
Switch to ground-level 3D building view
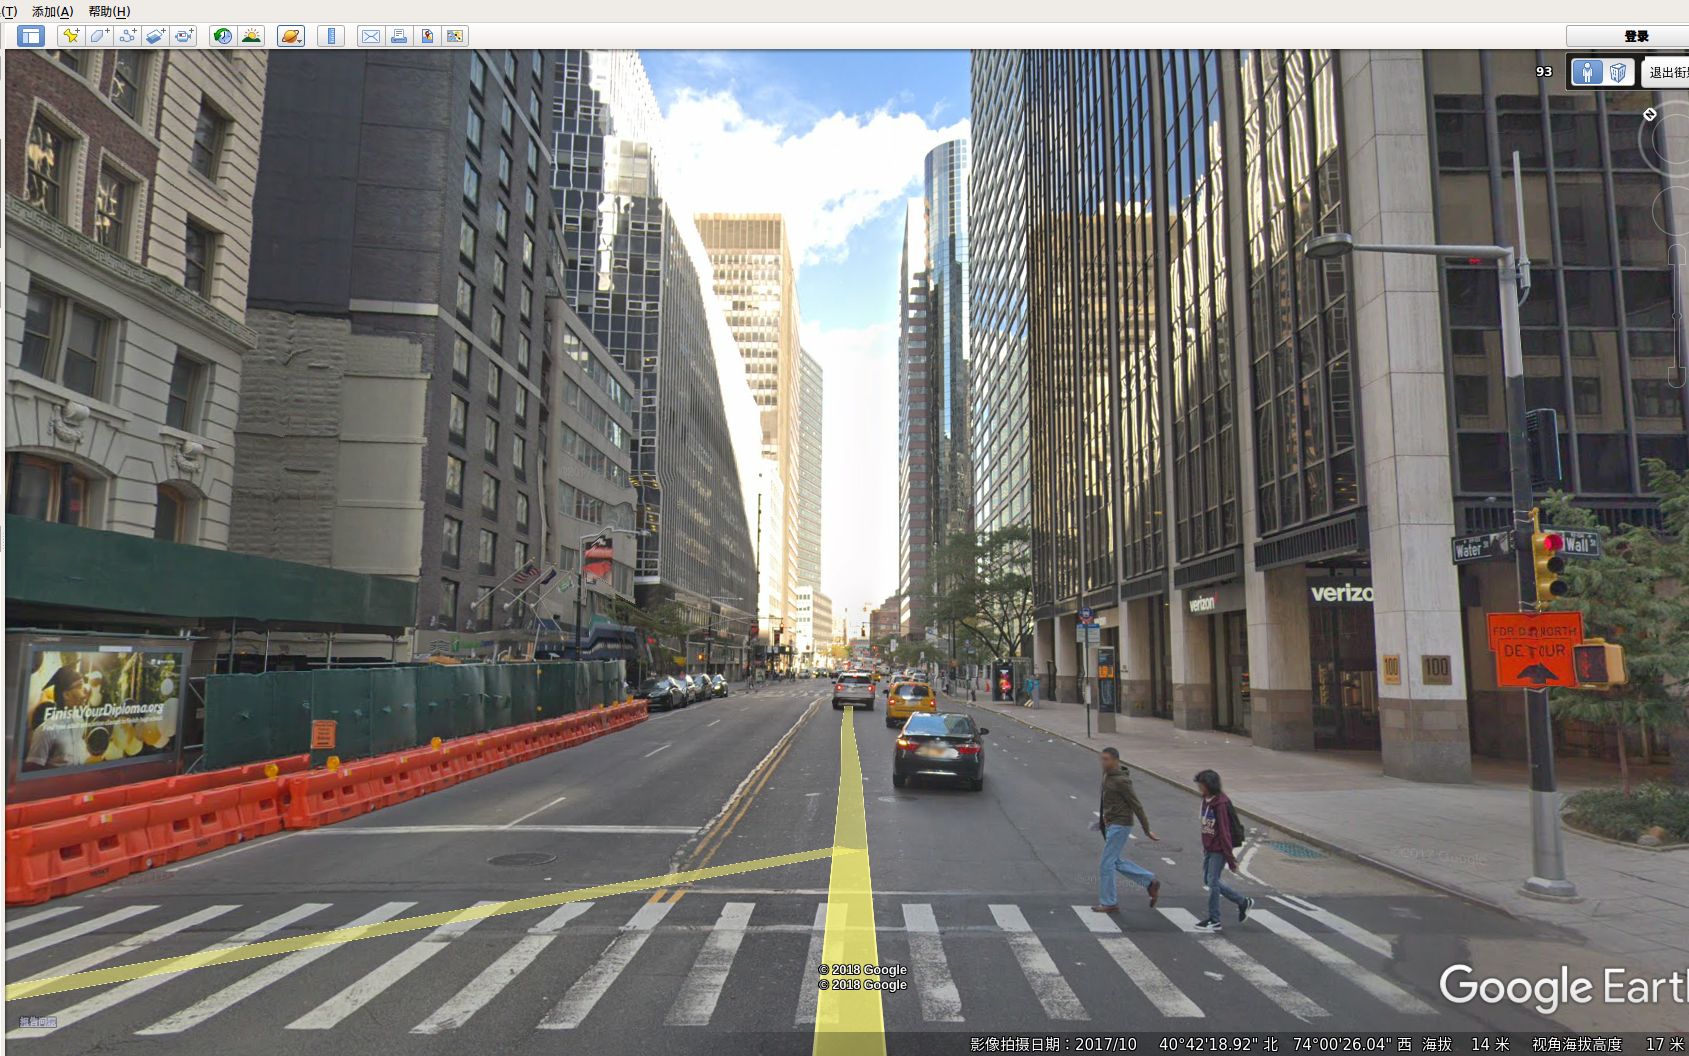(x=1617, y=72)
